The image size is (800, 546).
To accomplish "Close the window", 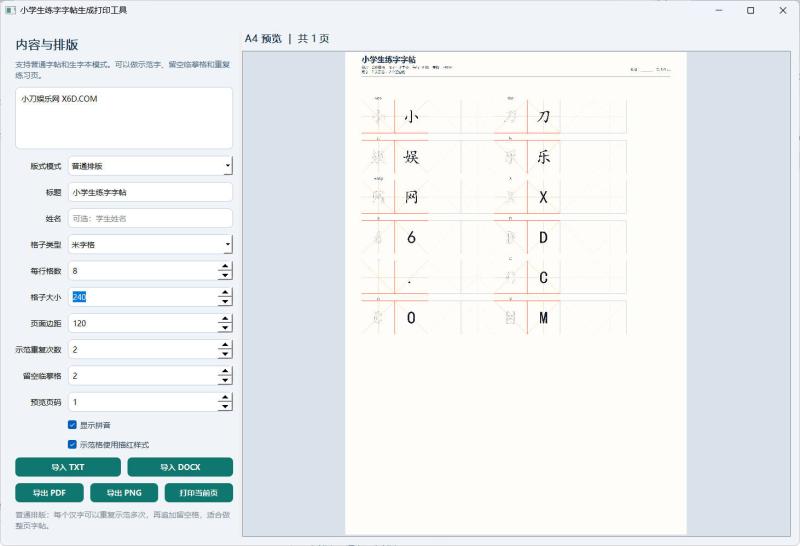I will click(783, 10).
